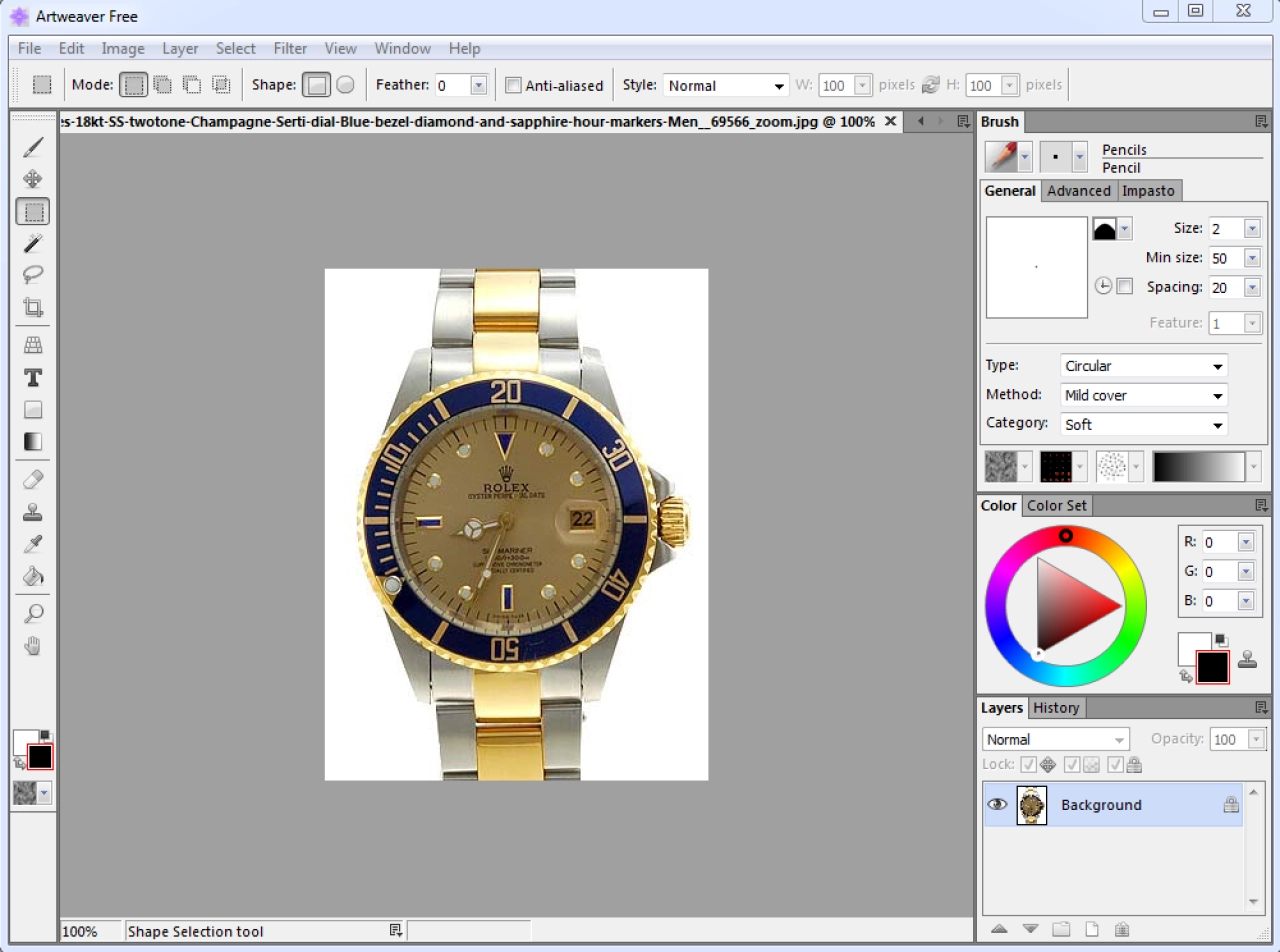The width and height of the screenshot is (1280, 952).
Task: Open the Layer menu
Action: [180, 48]
